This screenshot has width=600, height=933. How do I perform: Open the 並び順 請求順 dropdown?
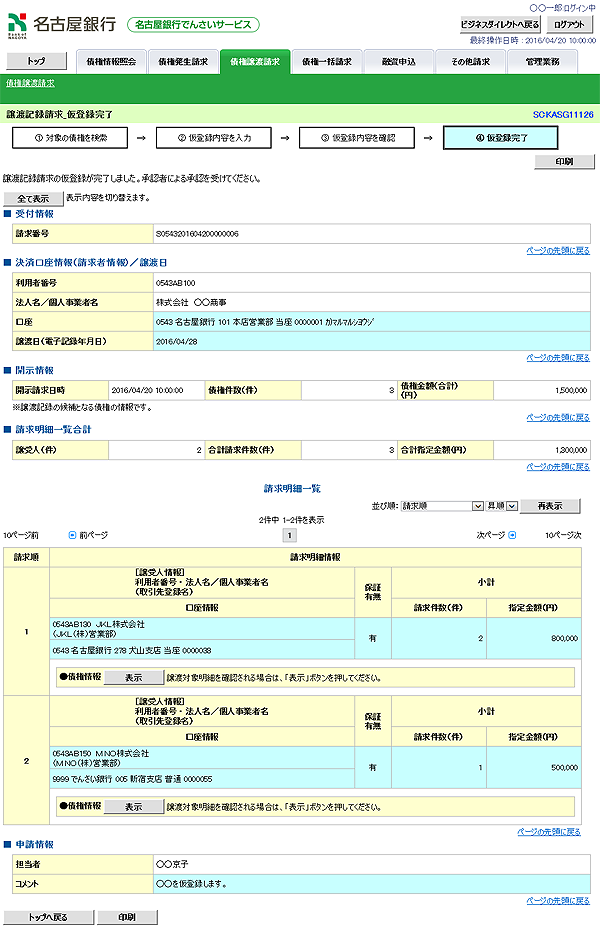point(442,506)
